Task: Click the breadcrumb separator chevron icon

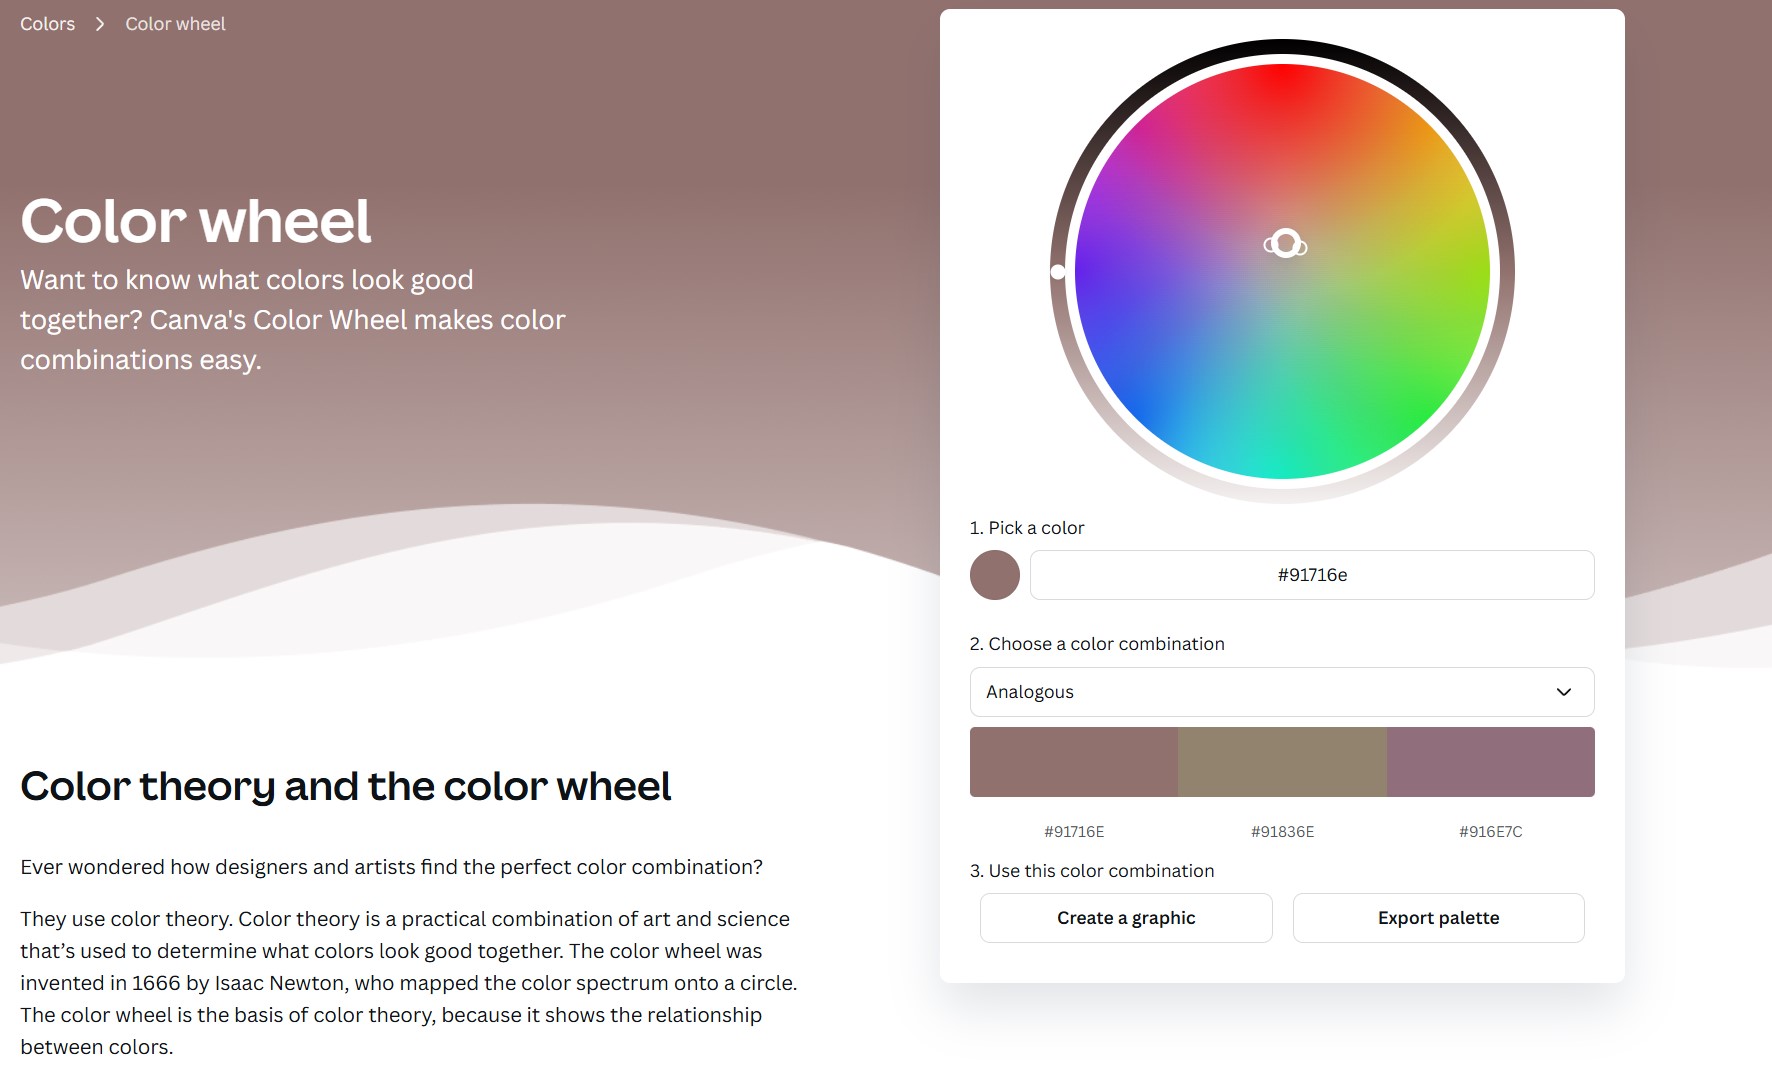Action: point(100,24)
